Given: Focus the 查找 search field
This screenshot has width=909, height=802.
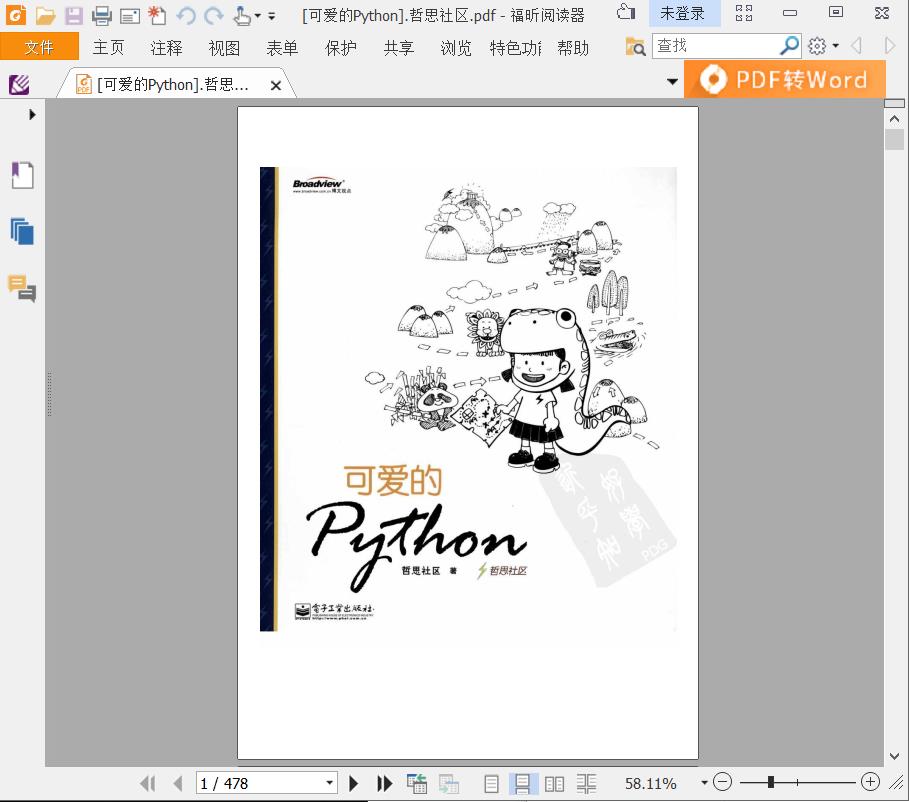Looking at the screenshot, I should [x=716, y=46].
